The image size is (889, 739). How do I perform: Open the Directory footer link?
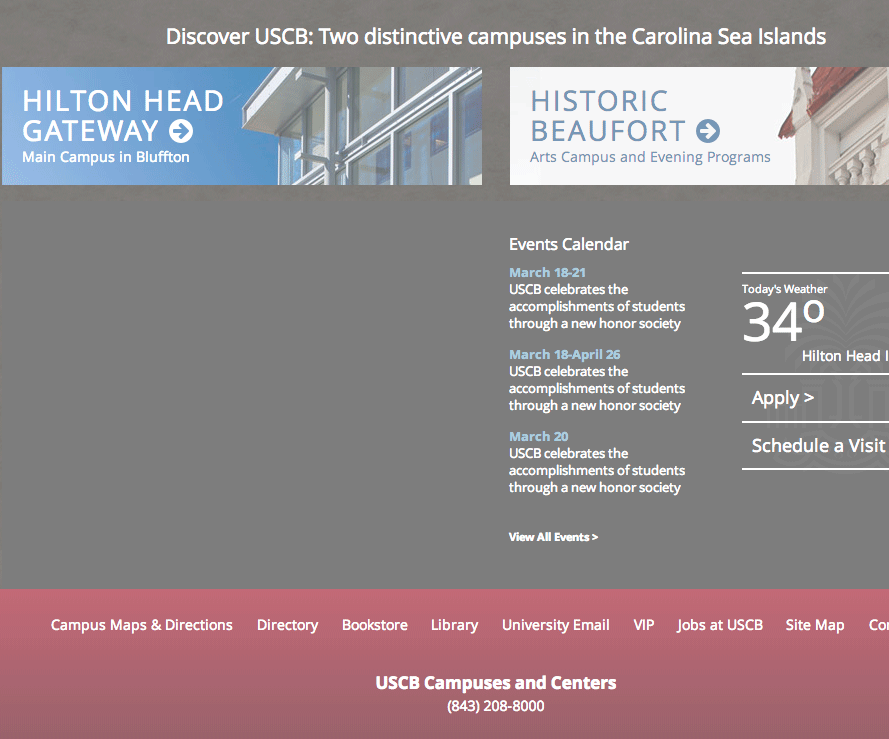pos(287,625)
